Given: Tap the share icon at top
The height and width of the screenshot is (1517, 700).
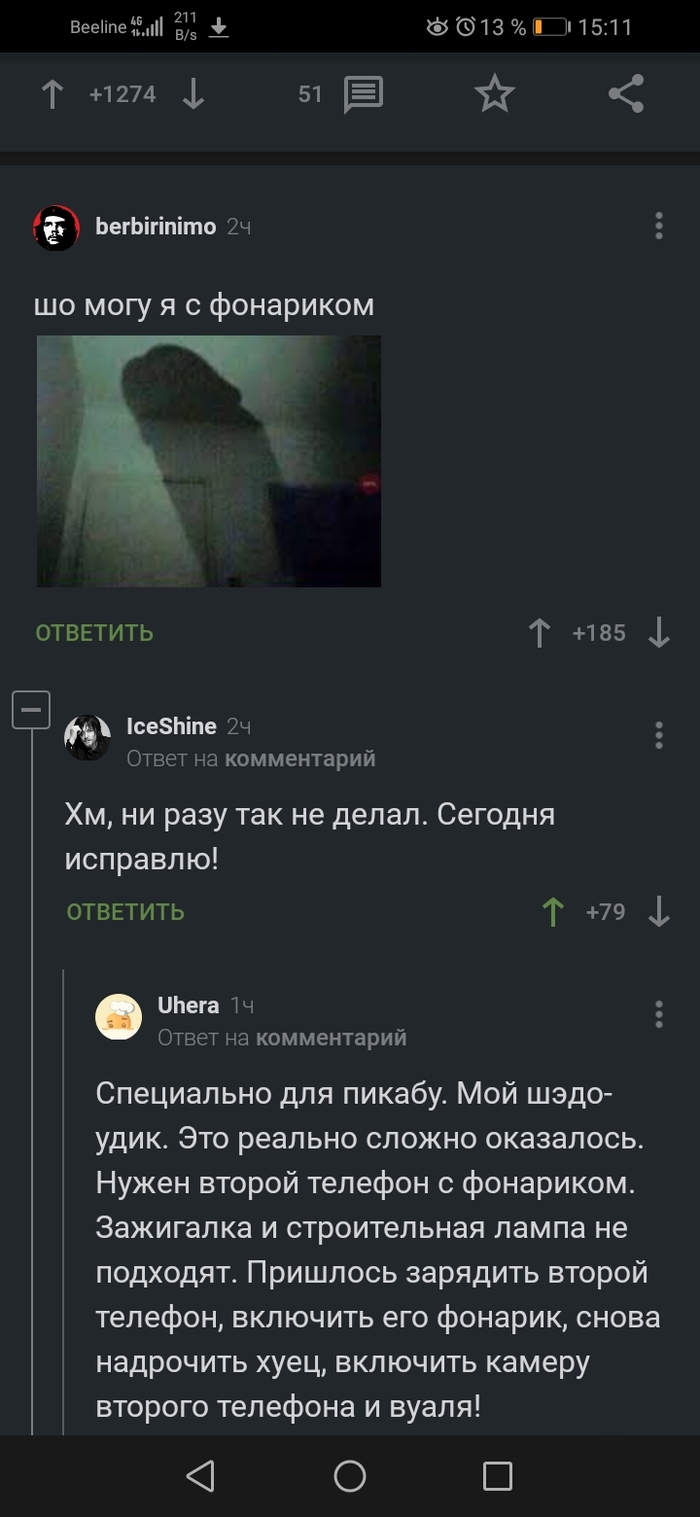Looking at the screenshot, I should (x=626, y=95).
